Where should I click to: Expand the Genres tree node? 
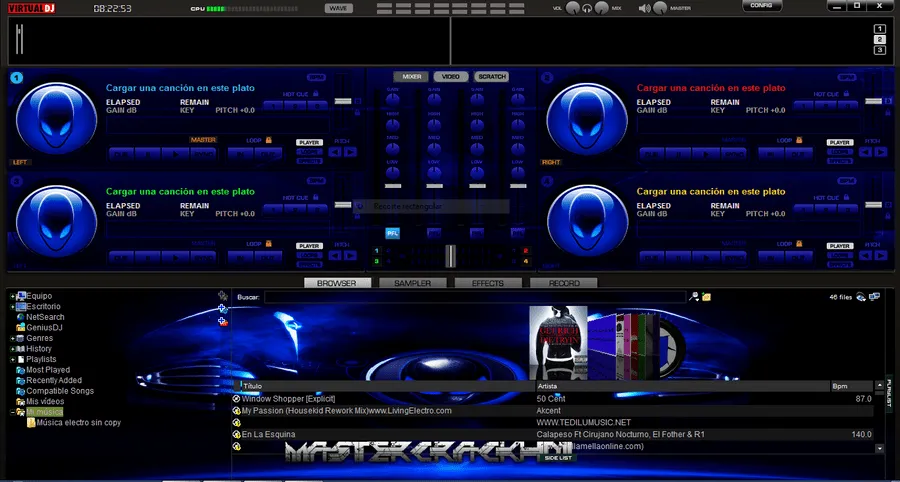[13, 339]
